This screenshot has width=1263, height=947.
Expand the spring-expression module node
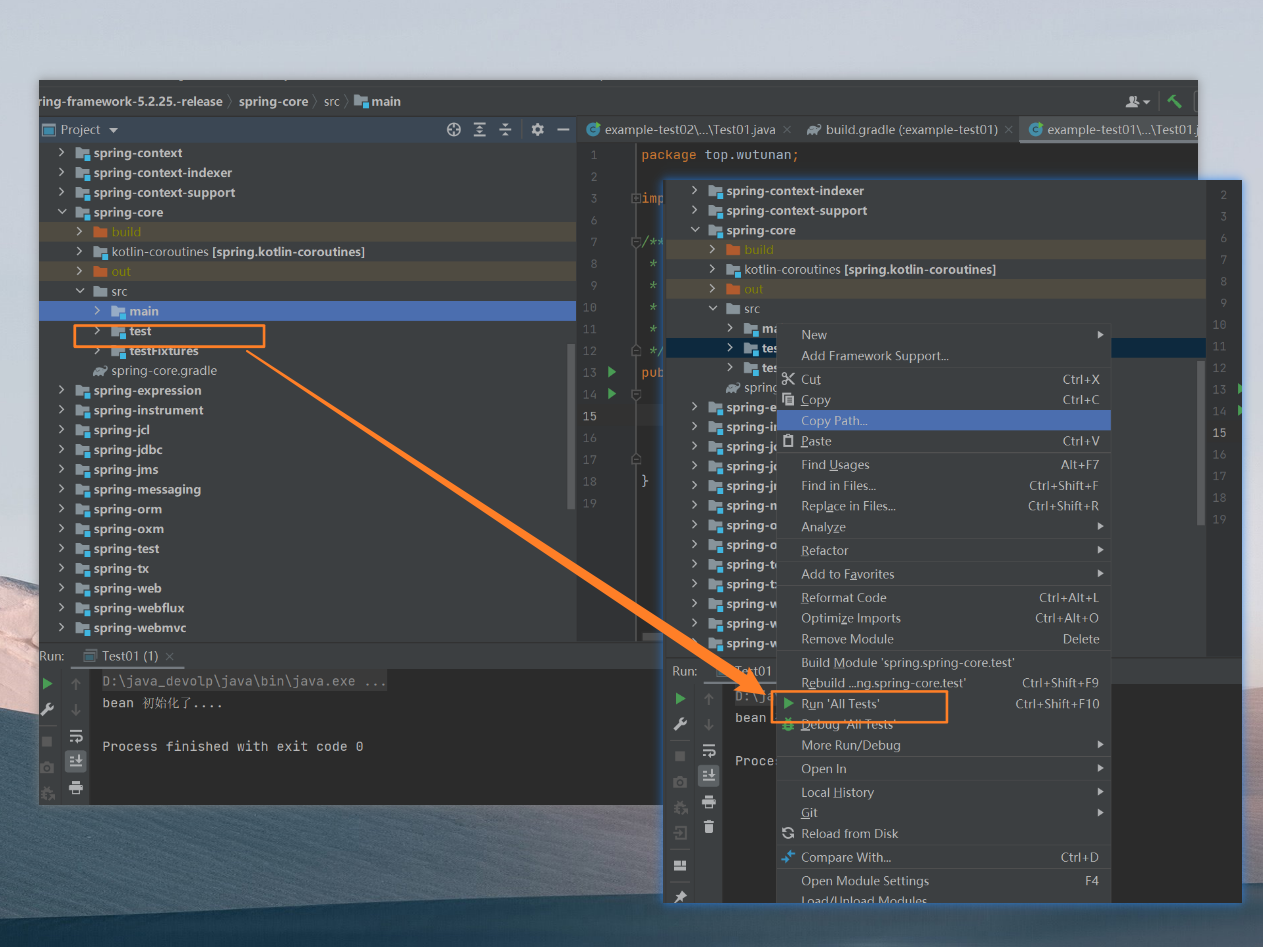coord(62,390)
